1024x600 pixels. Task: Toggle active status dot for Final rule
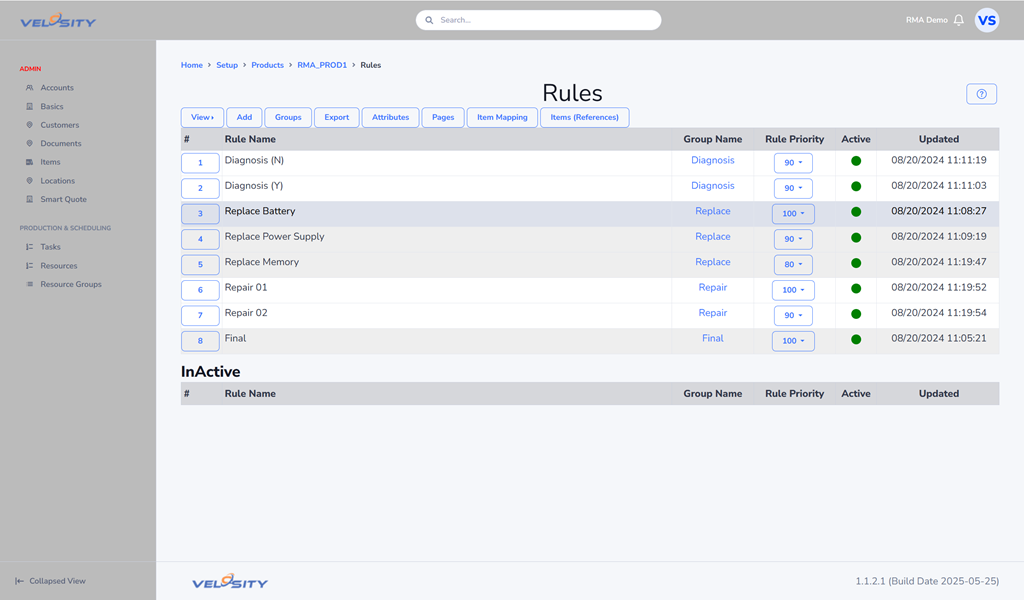click(856, 339)
